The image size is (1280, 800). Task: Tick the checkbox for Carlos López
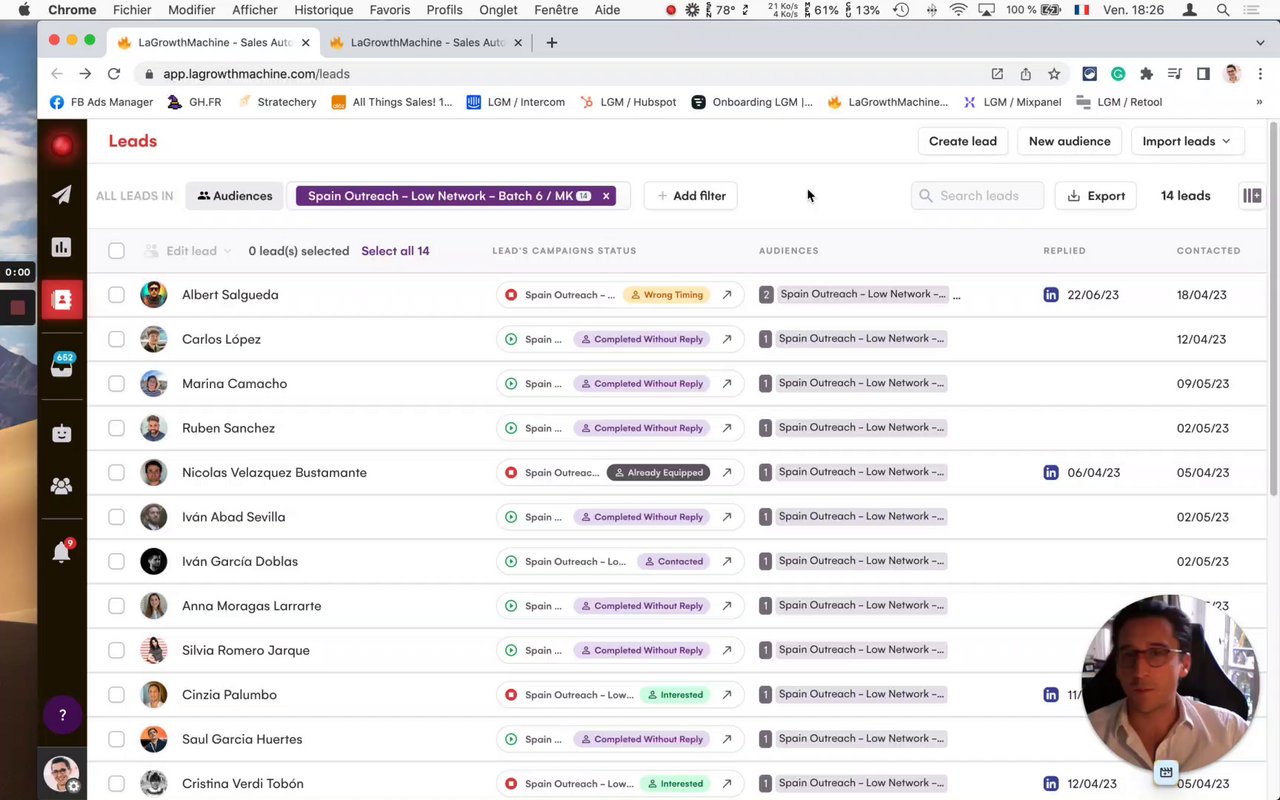coord(117,339)
